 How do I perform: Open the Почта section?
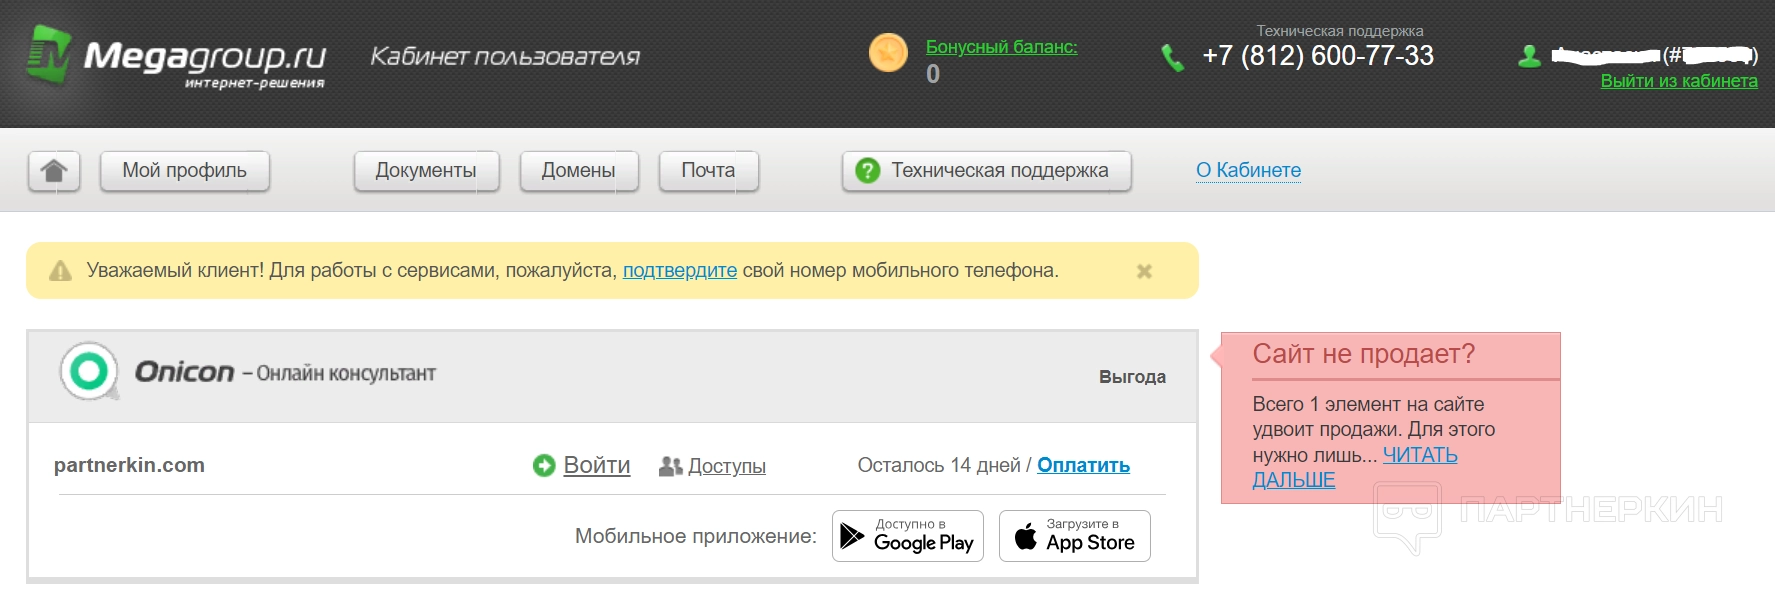pyautogui.click(x=708, y=171)
